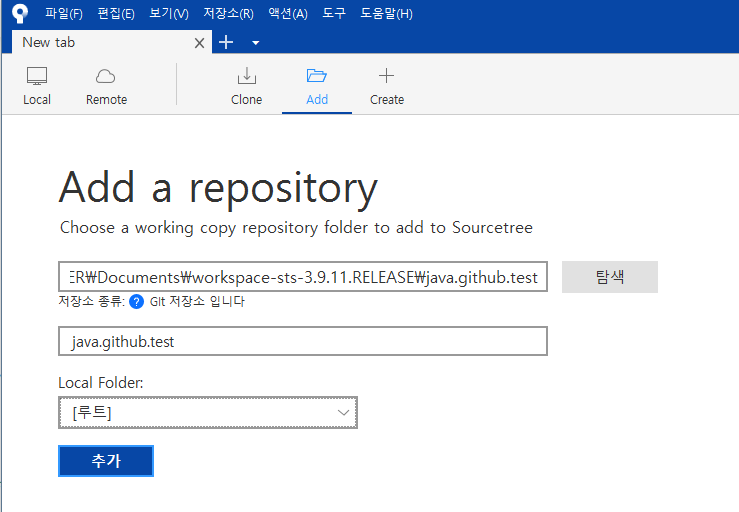Viewport: 739px width, 512px height.
Task: Click the 탐색 browse button
Action: point(609,277)
